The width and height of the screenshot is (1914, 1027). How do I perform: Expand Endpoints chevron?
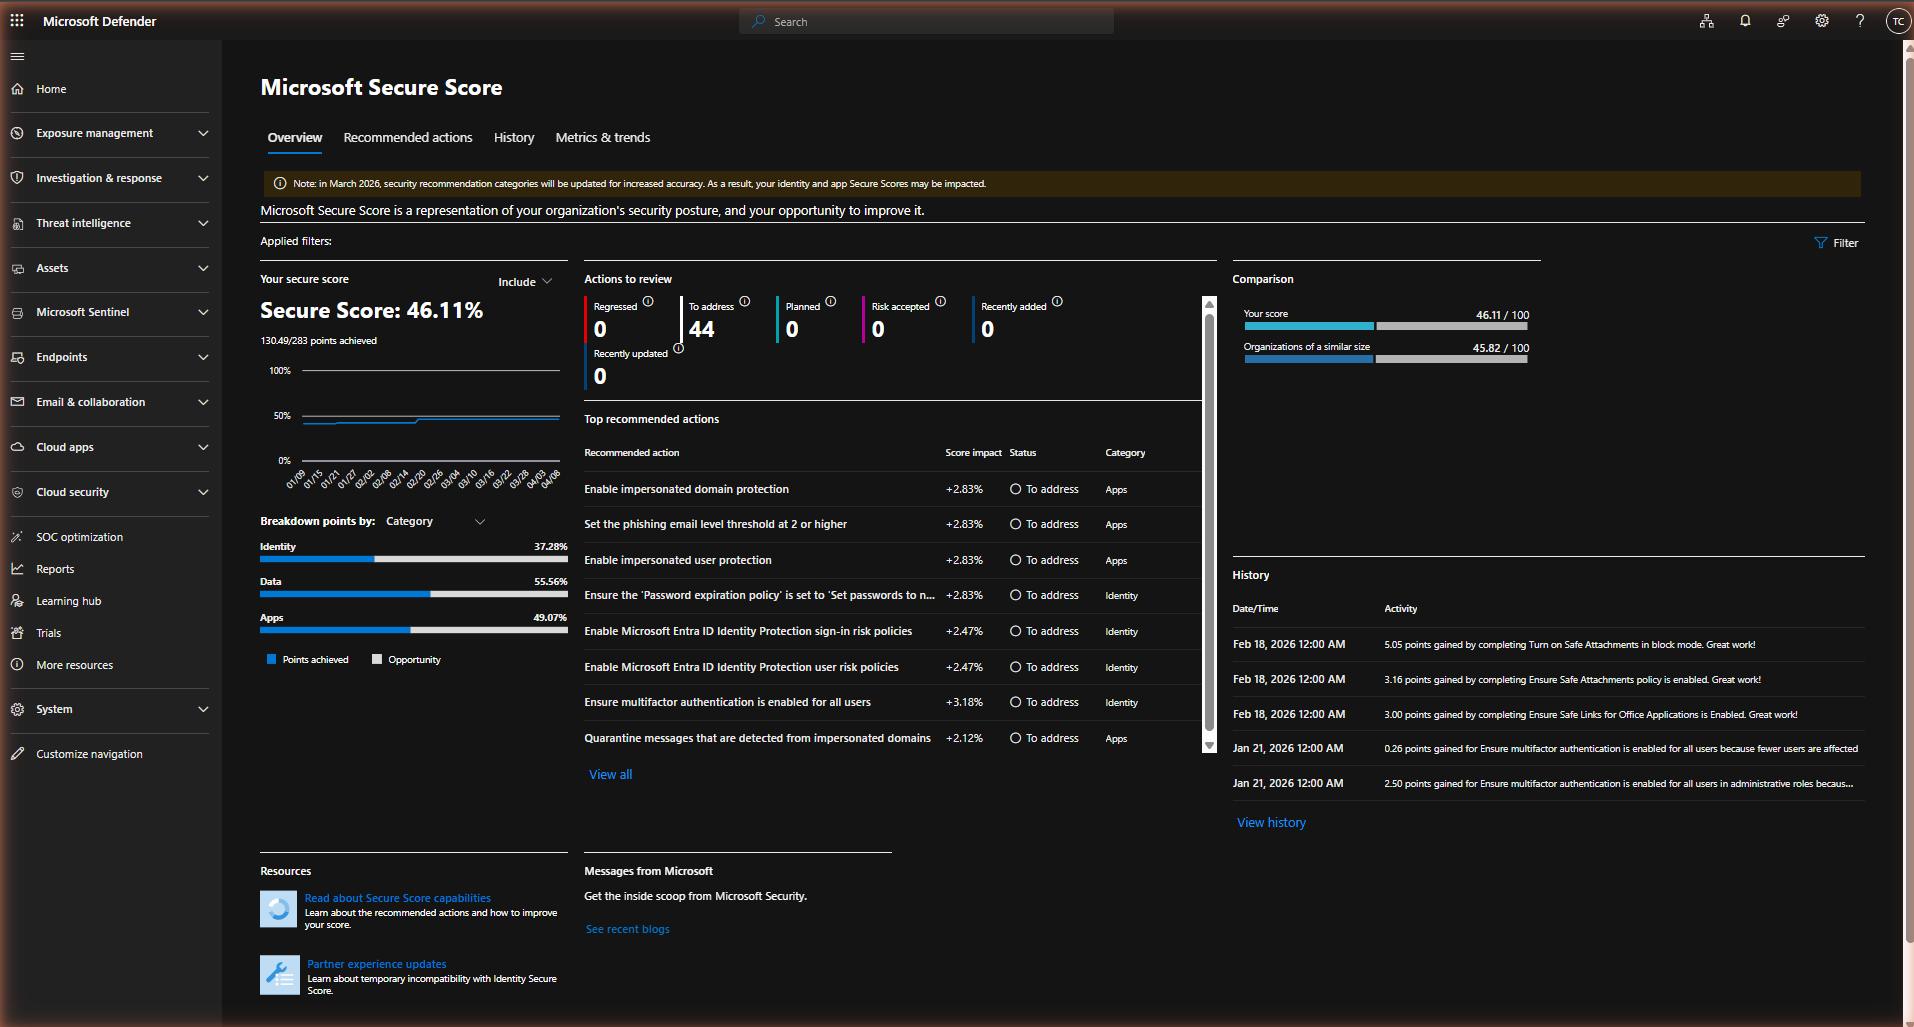click(203, 357)
